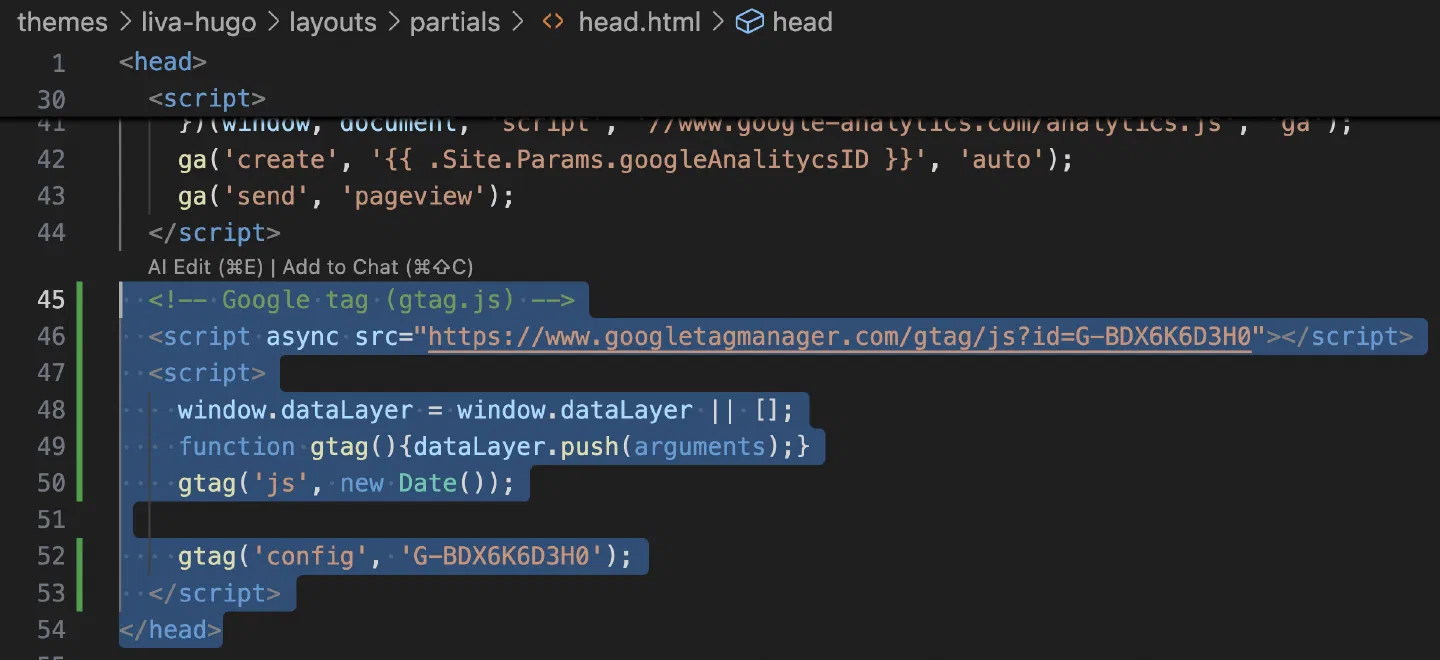1440x660 pixels.
Task: Click the HTML file icon beside head.html
Action: click(x=552, y=22)
